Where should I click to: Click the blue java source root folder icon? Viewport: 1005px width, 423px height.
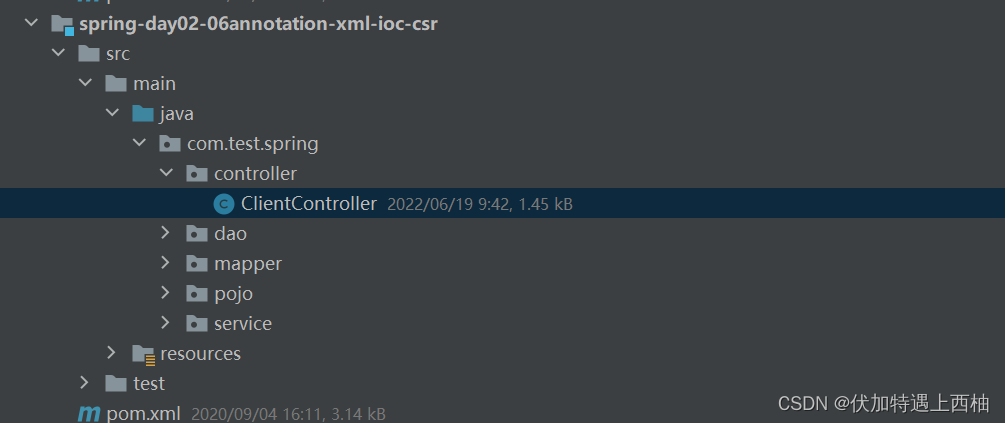pos(143,114)
